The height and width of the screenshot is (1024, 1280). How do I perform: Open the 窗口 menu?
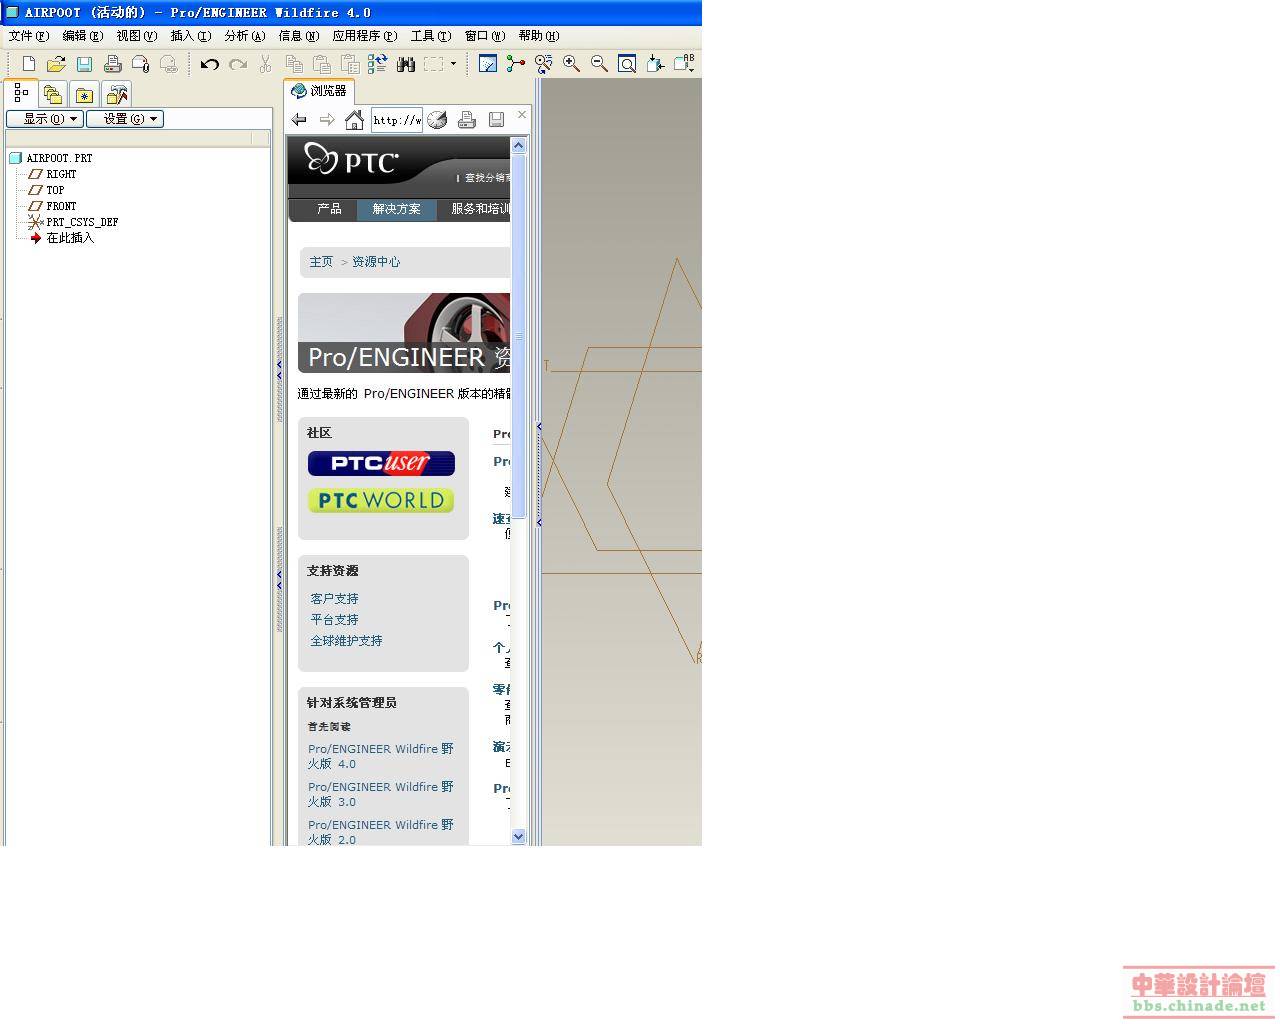tap(485, 36)
